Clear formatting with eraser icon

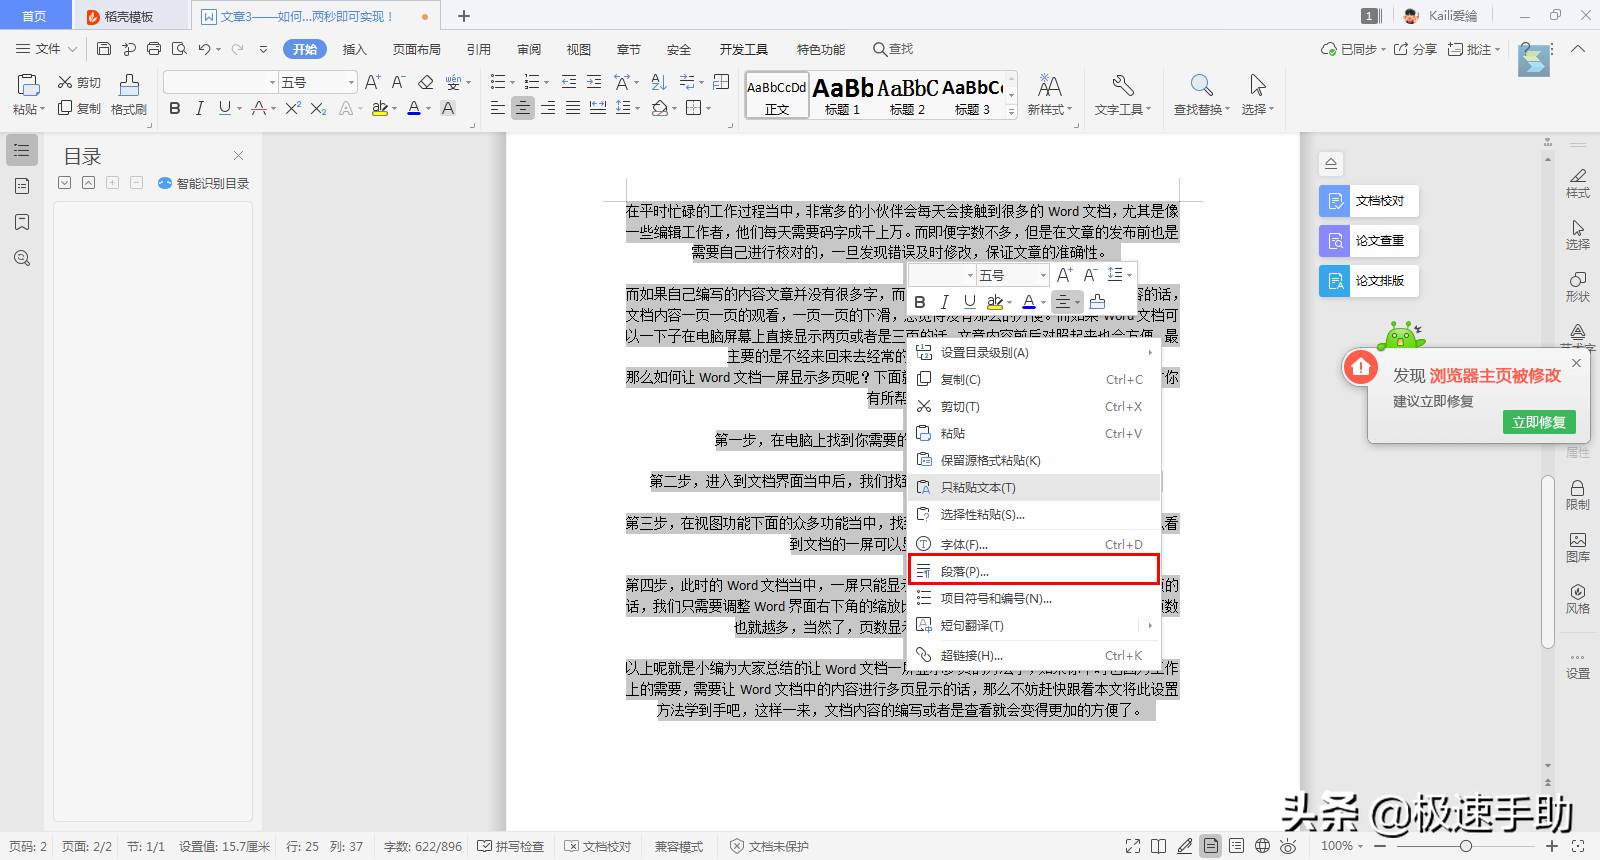[426, 82]
